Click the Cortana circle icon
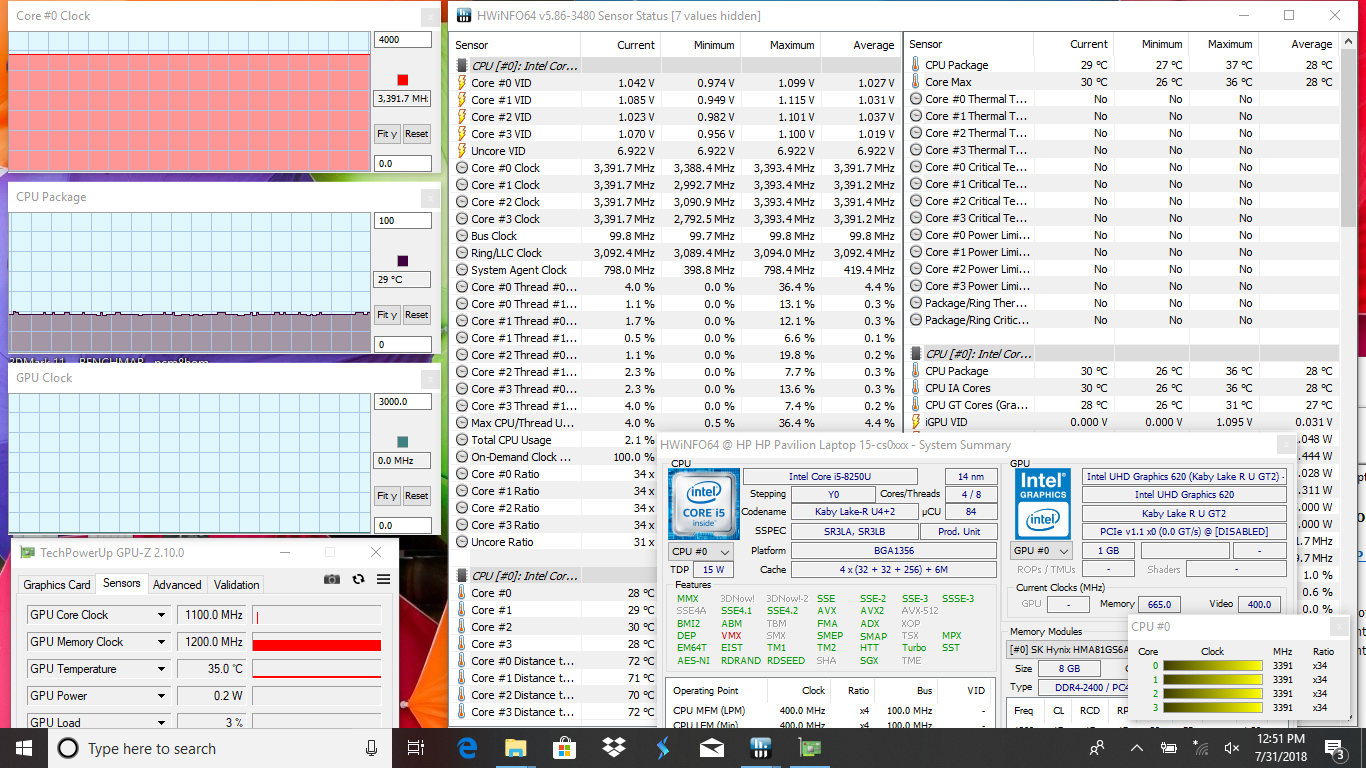 coord(68,748)
